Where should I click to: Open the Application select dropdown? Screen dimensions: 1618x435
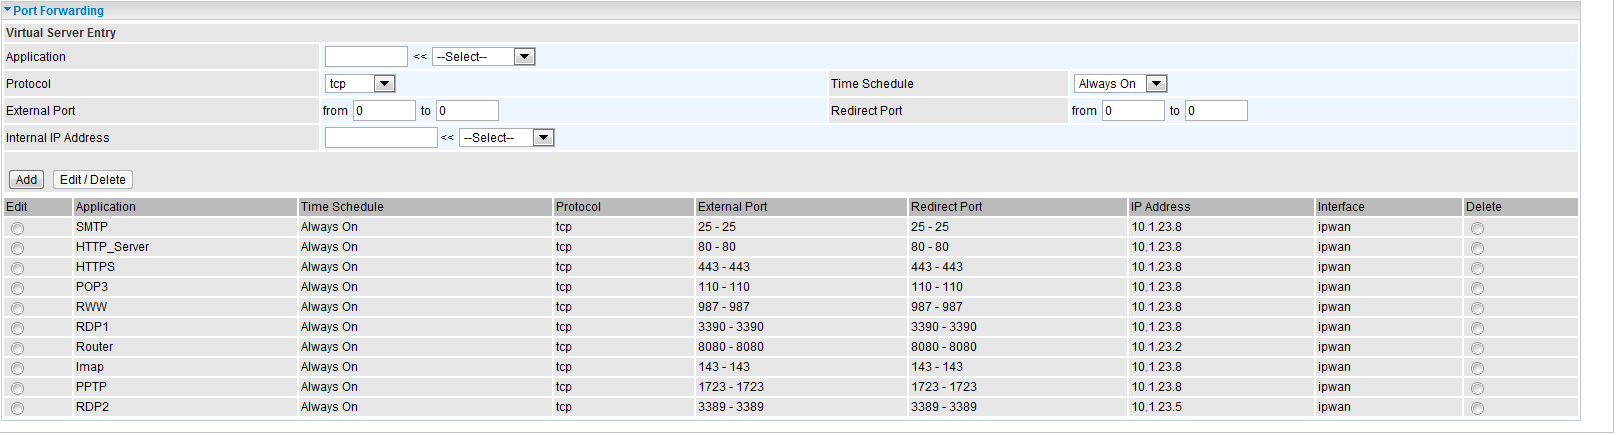click(484, 57)
